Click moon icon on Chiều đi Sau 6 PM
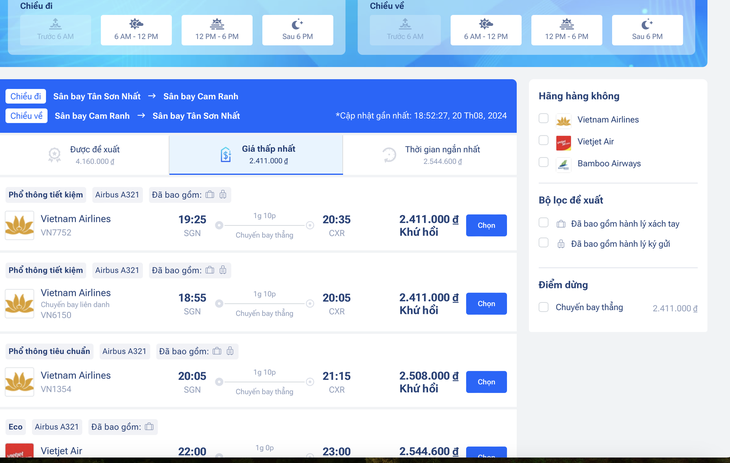The height and width of the screenshot is (463, 730). 297,24
